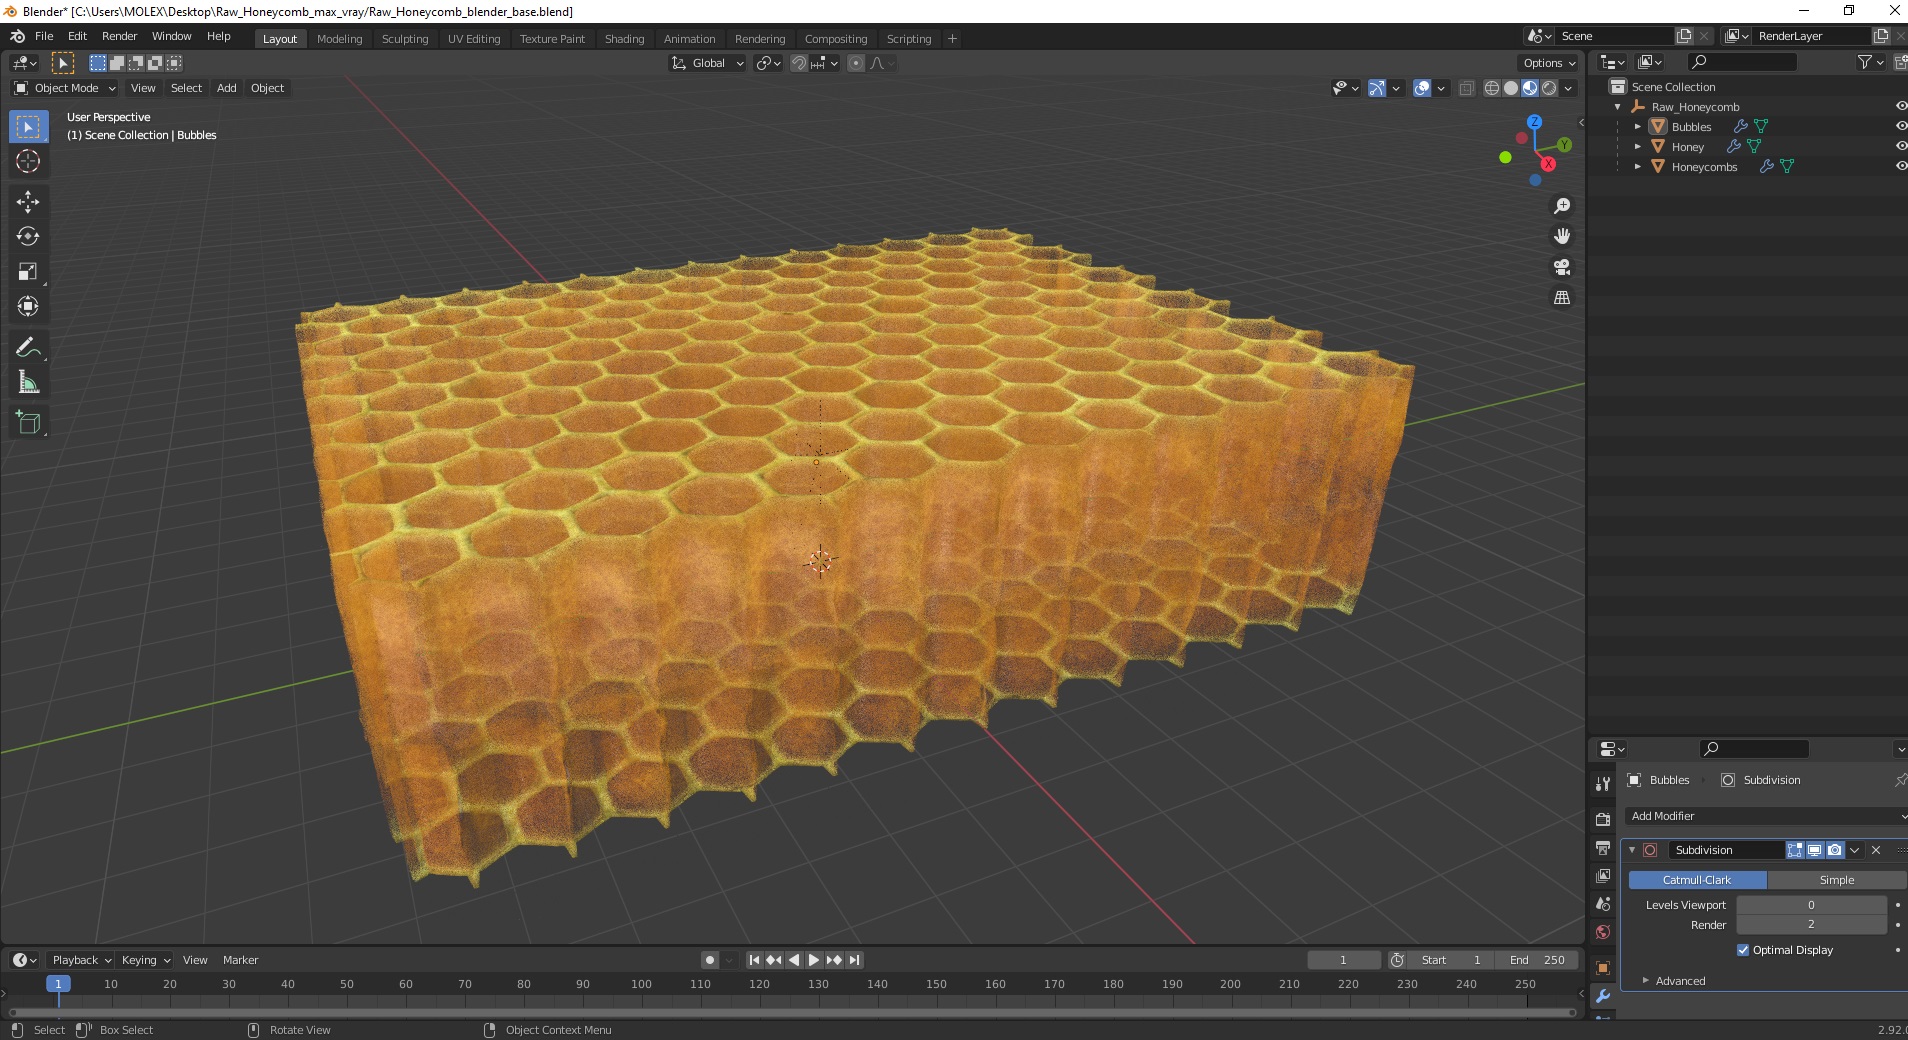Hide Honey object with eye icon

tap(1901, 146)
